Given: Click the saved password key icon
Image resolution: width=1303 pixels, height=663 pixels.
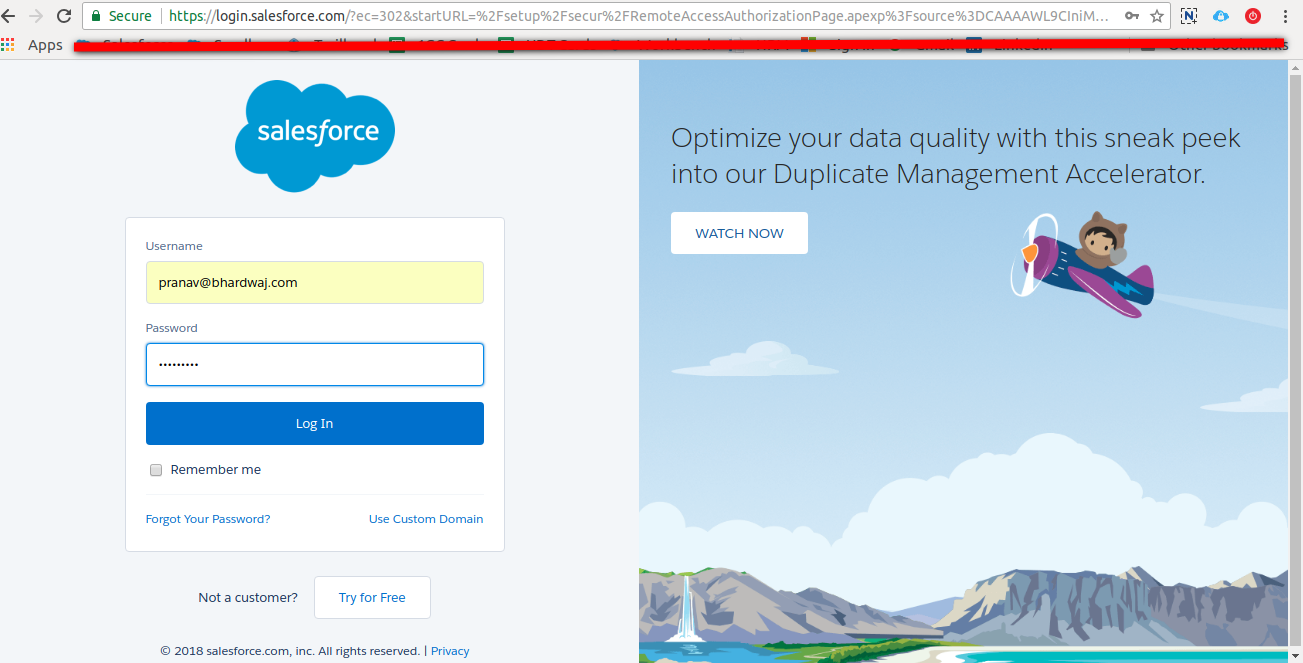Looking at the screenshot, I should click(x=1131, y=16).
